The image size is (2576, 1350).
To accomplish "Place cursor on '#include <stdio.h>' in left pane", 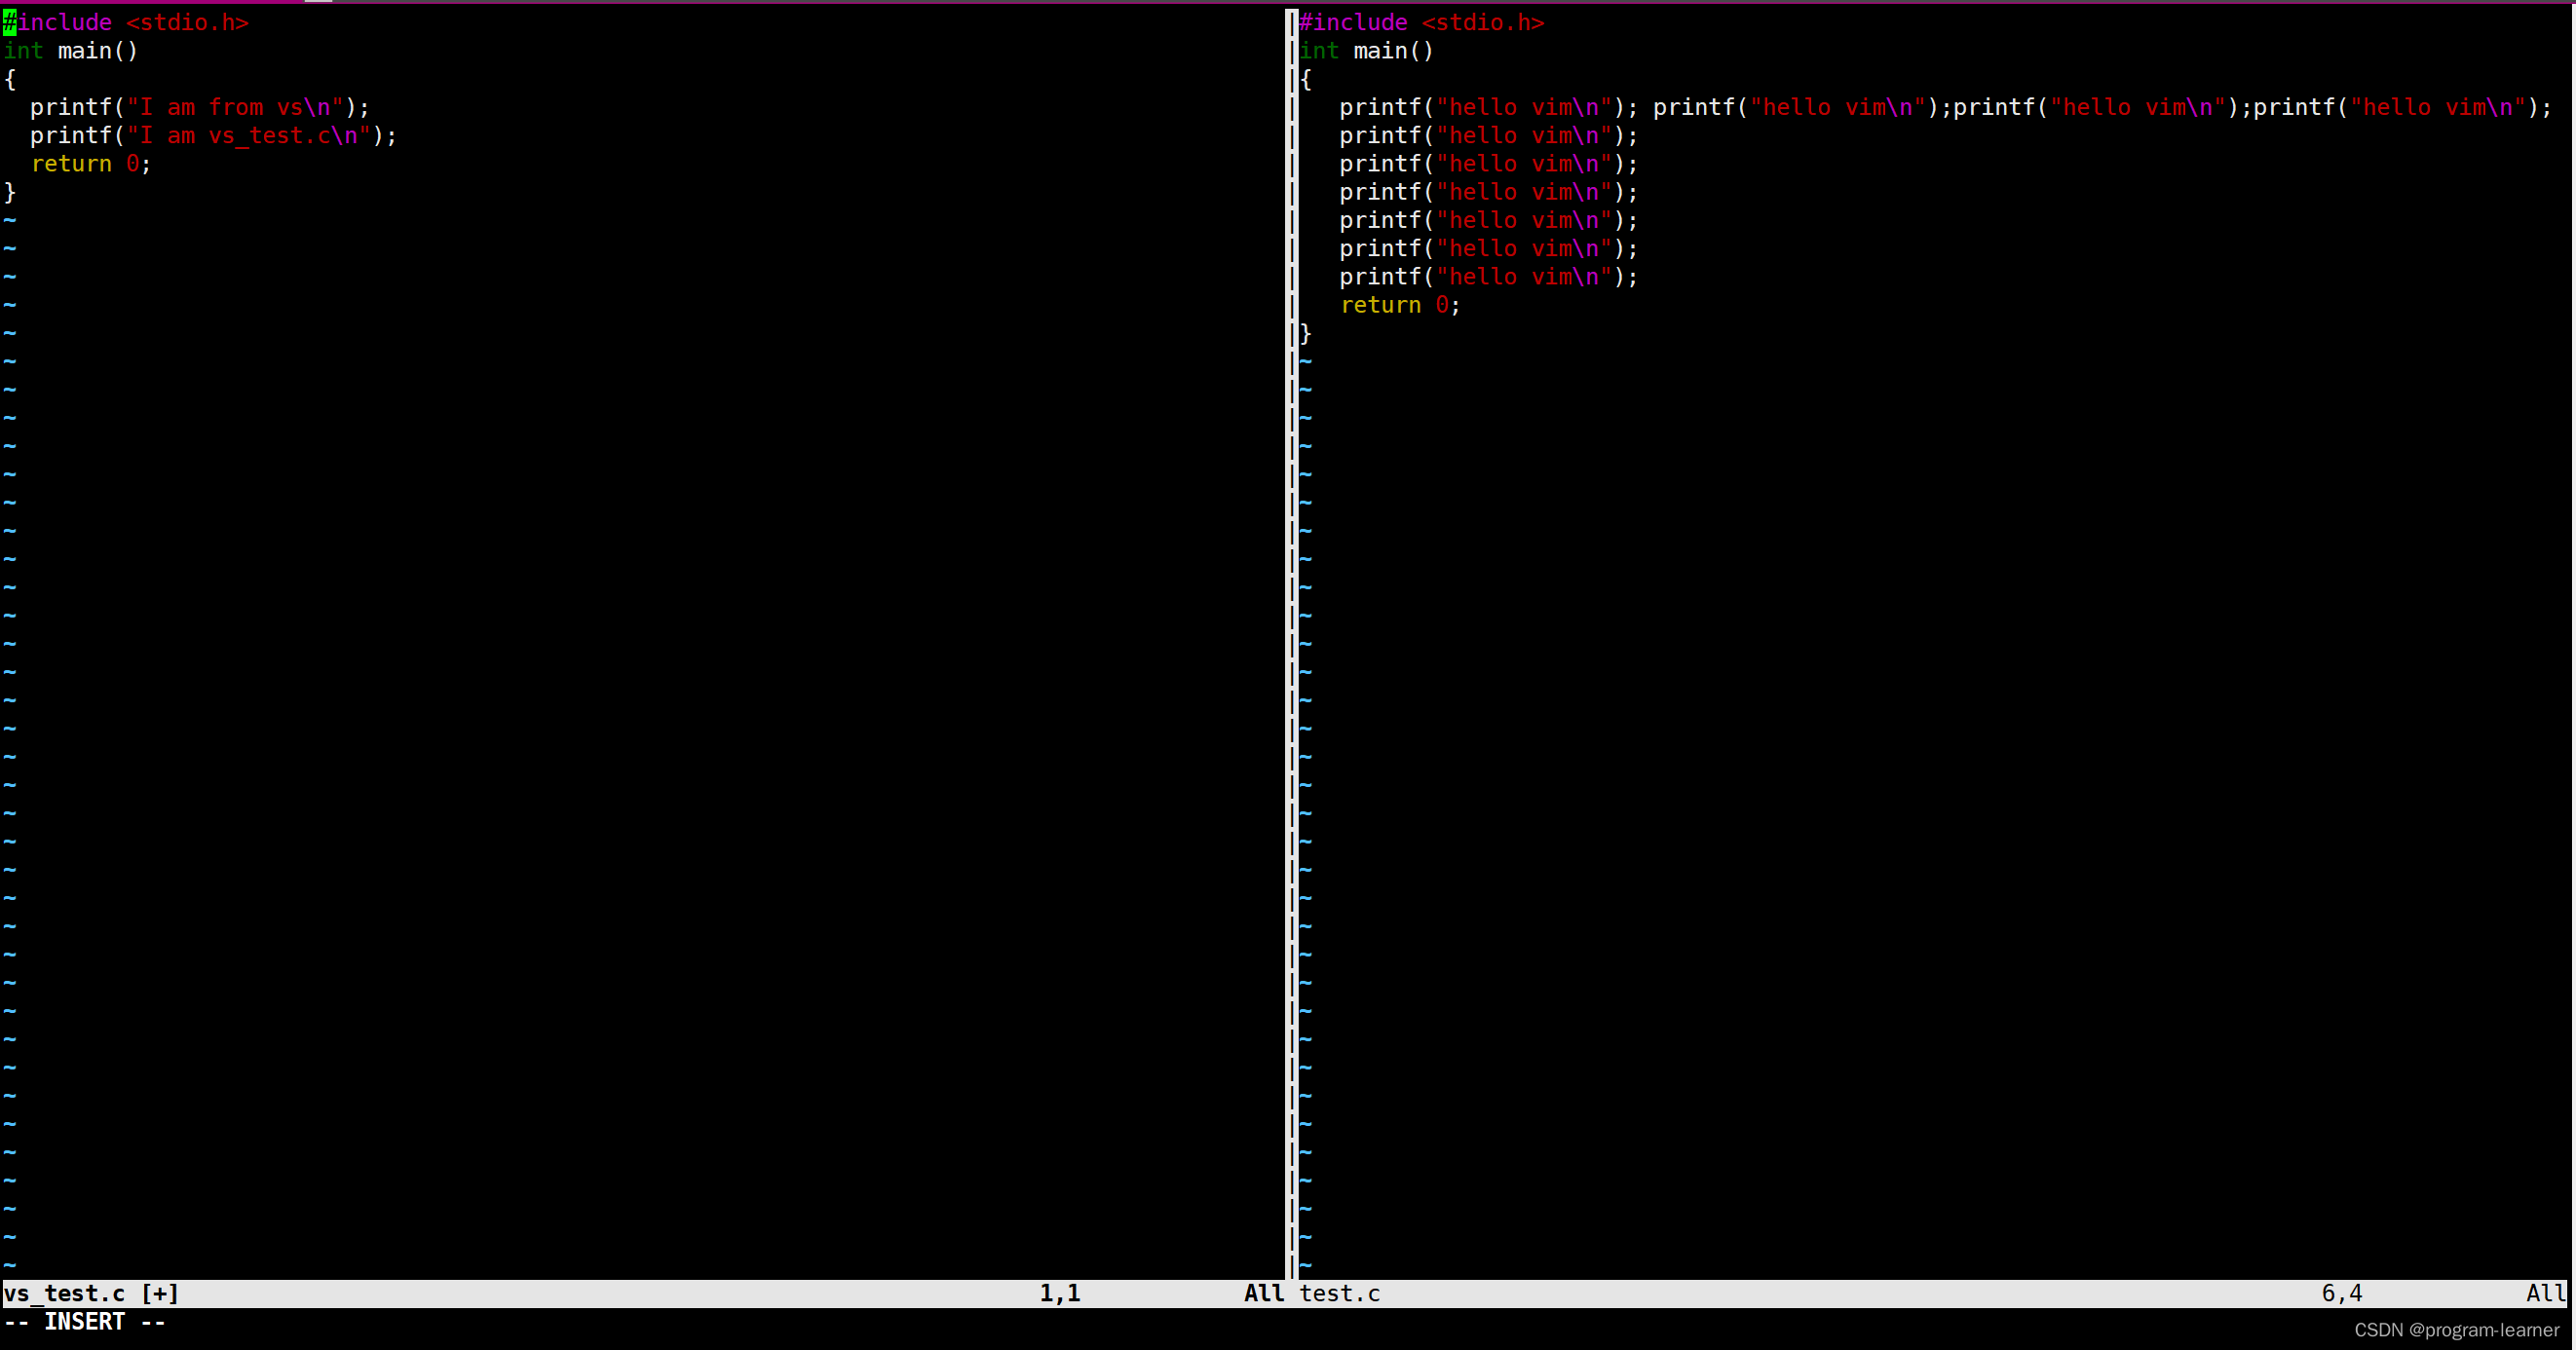I will (126, 22).
